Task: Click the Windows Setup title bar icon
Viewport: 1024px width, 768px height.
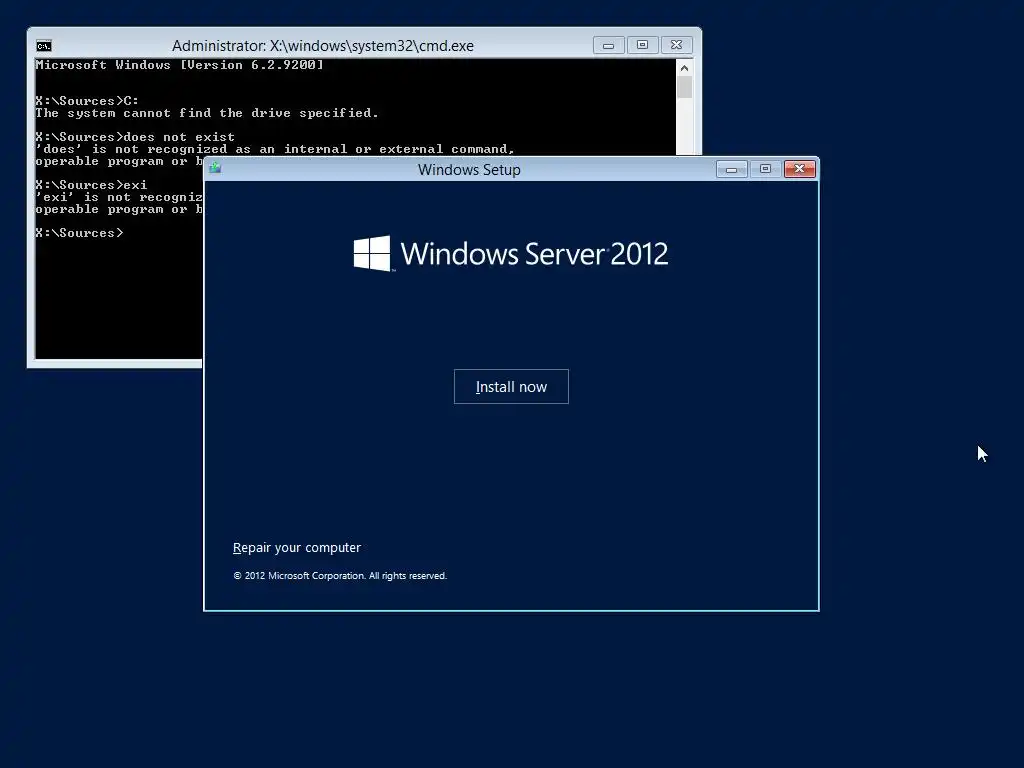Action: [215, 168]
